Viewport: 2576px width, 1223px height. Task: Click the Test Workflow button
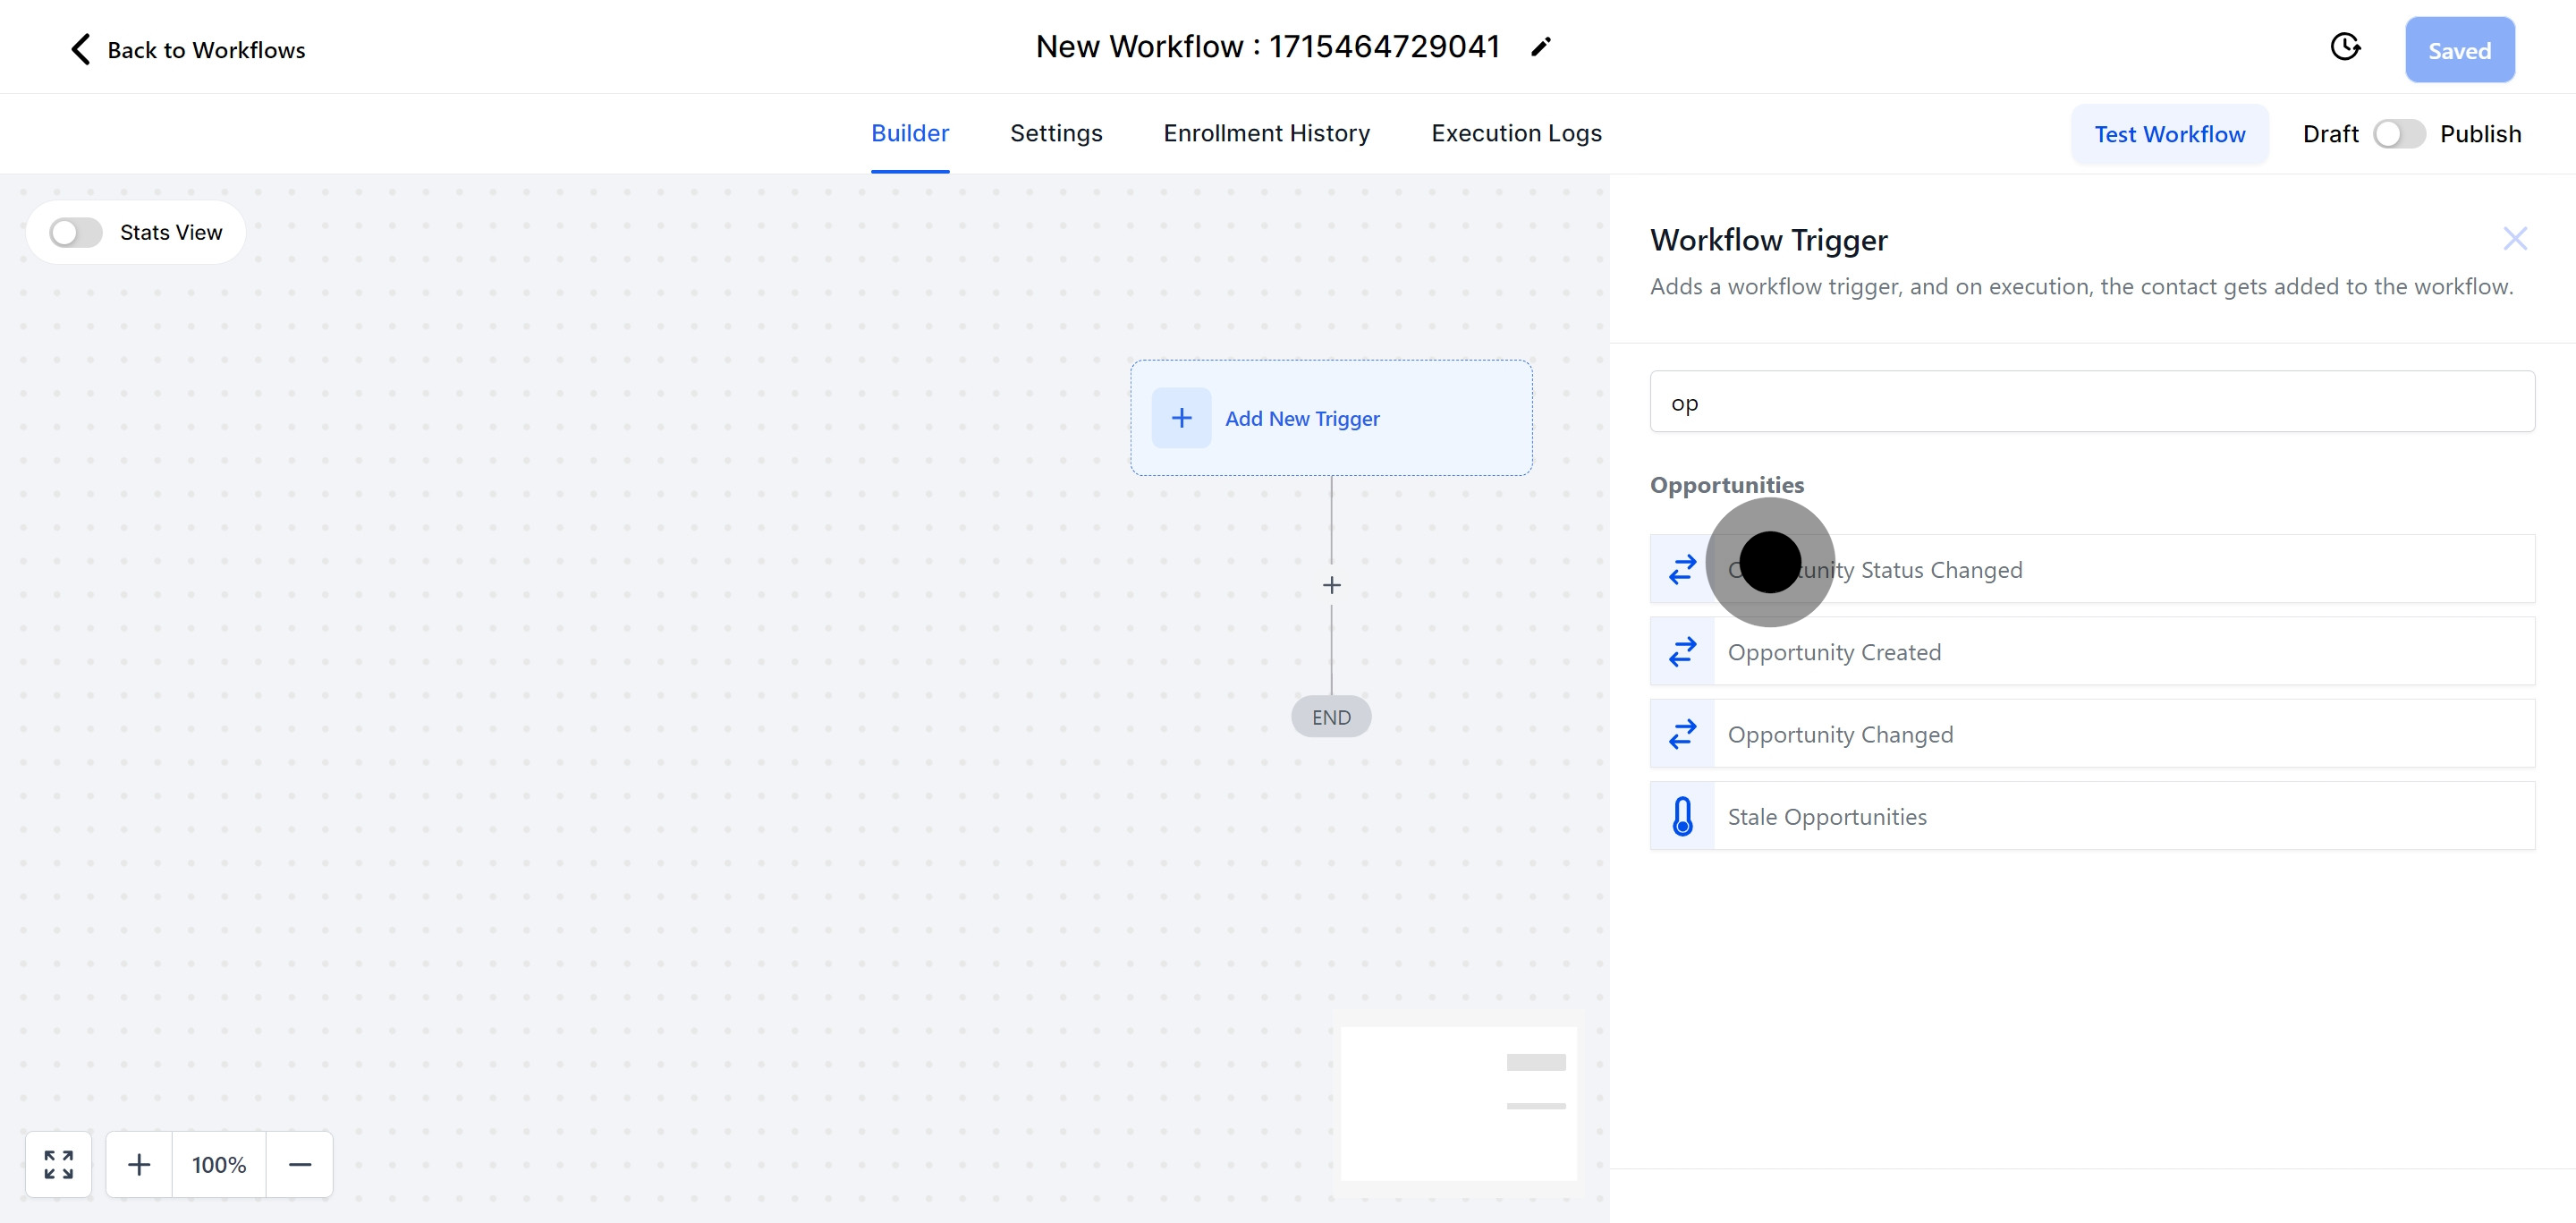click(2169, 134)
